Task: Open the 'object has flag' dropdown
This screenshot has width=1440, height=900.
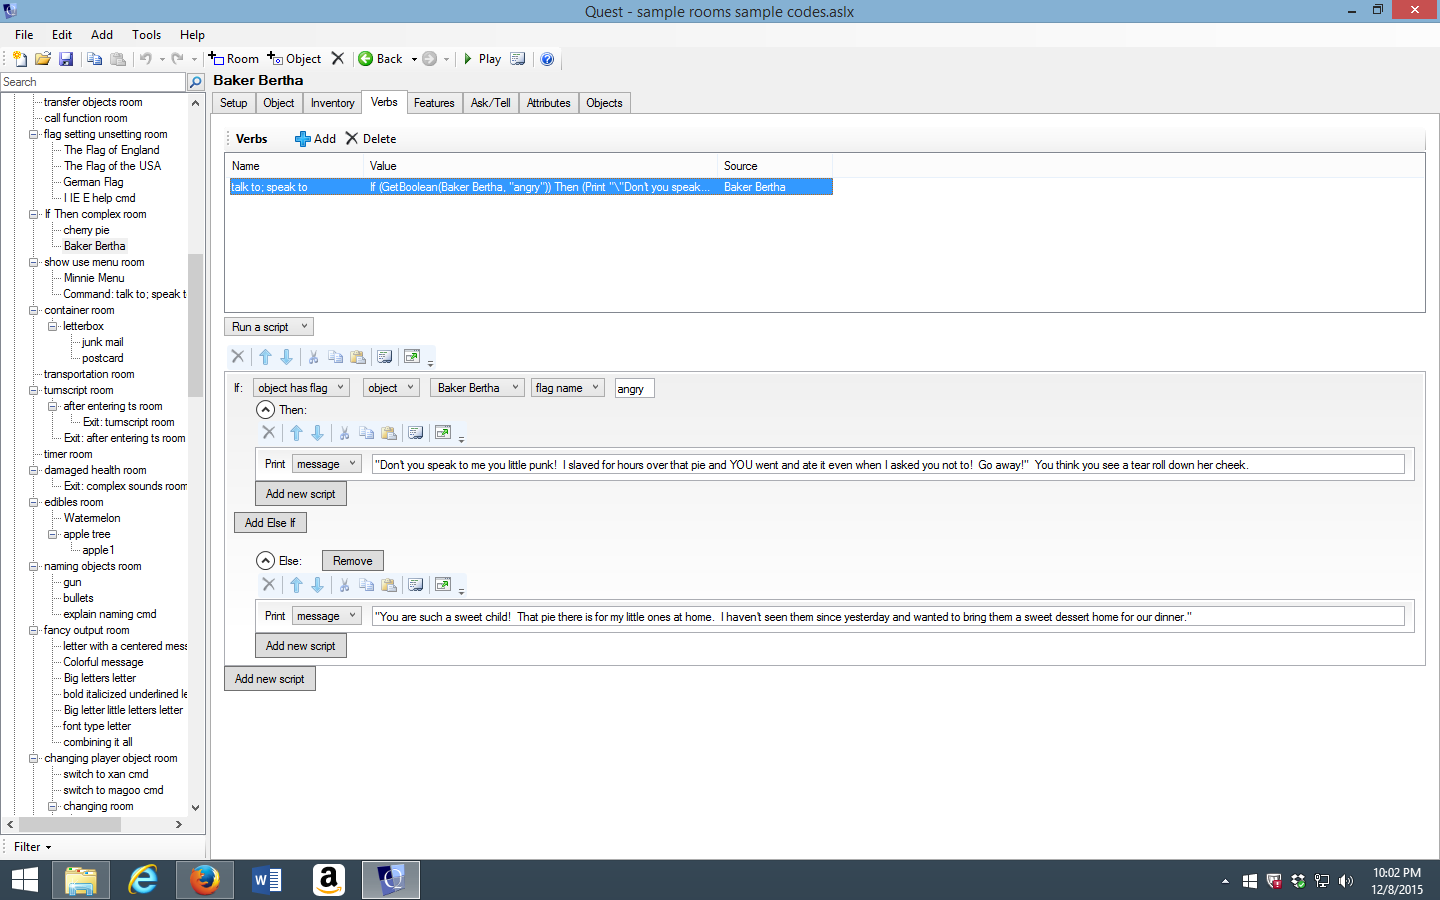Action: pyautogui.click(x=300, y=388)
